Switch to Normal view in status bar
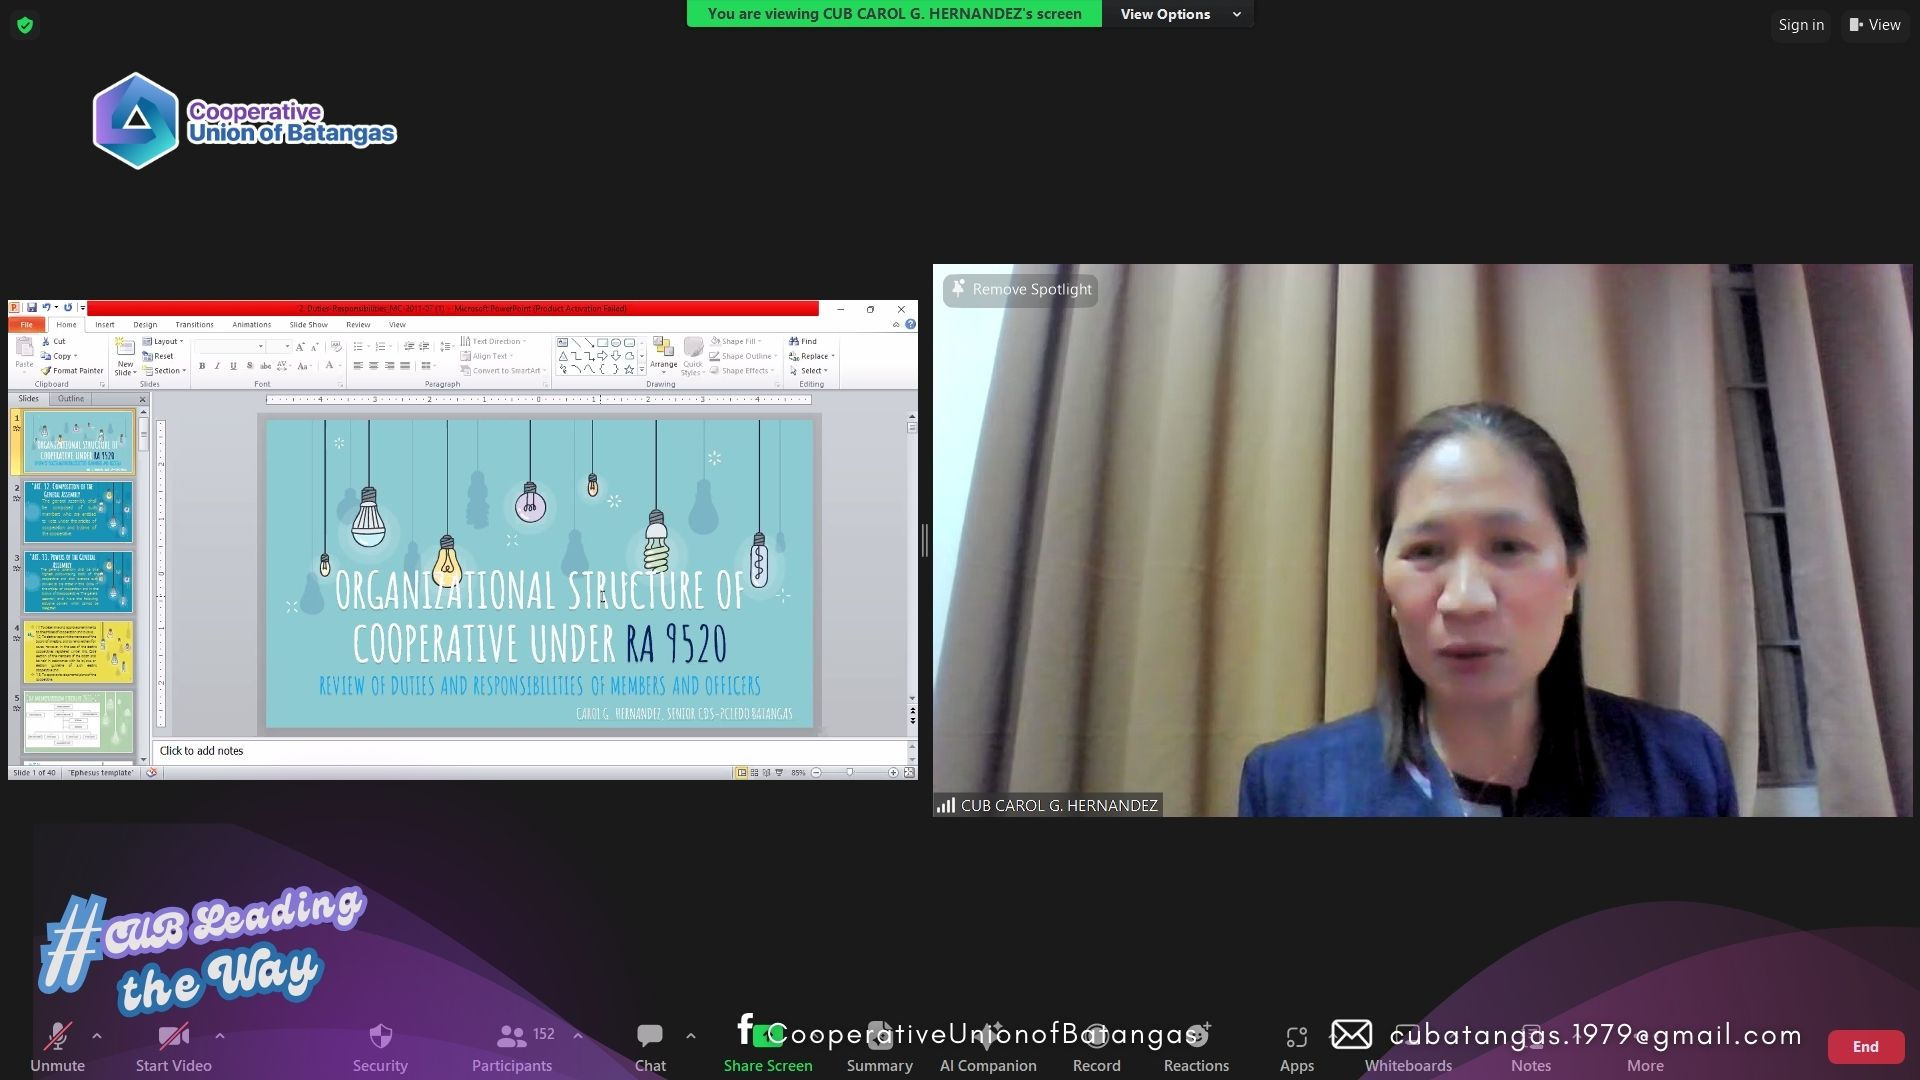1920x1080 pixels. pyautogui.click(x=741, y=772)
